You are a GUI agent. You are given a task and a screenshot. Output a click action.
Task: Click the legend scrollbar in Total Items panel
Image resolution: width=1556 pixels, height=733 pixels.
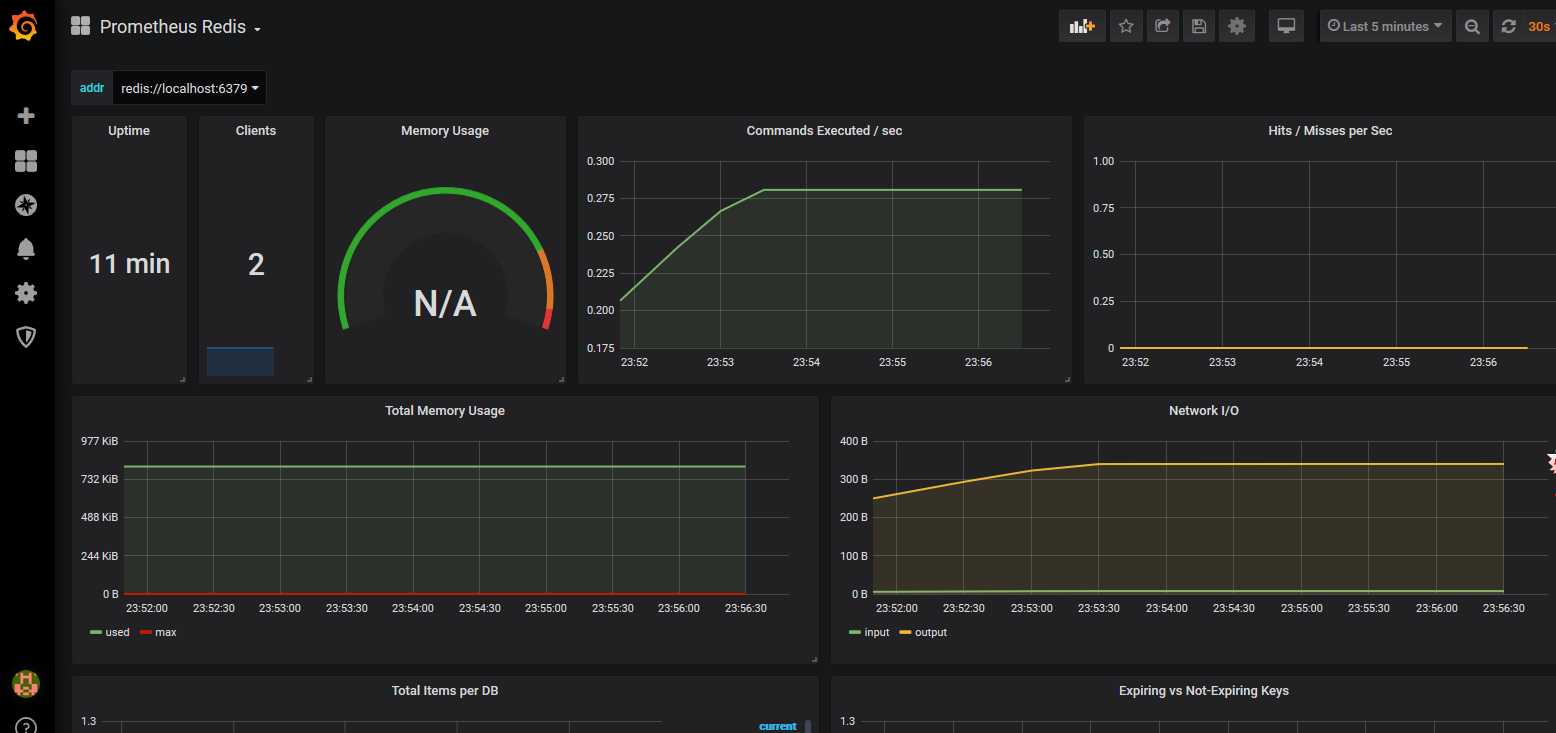point(808,726)
